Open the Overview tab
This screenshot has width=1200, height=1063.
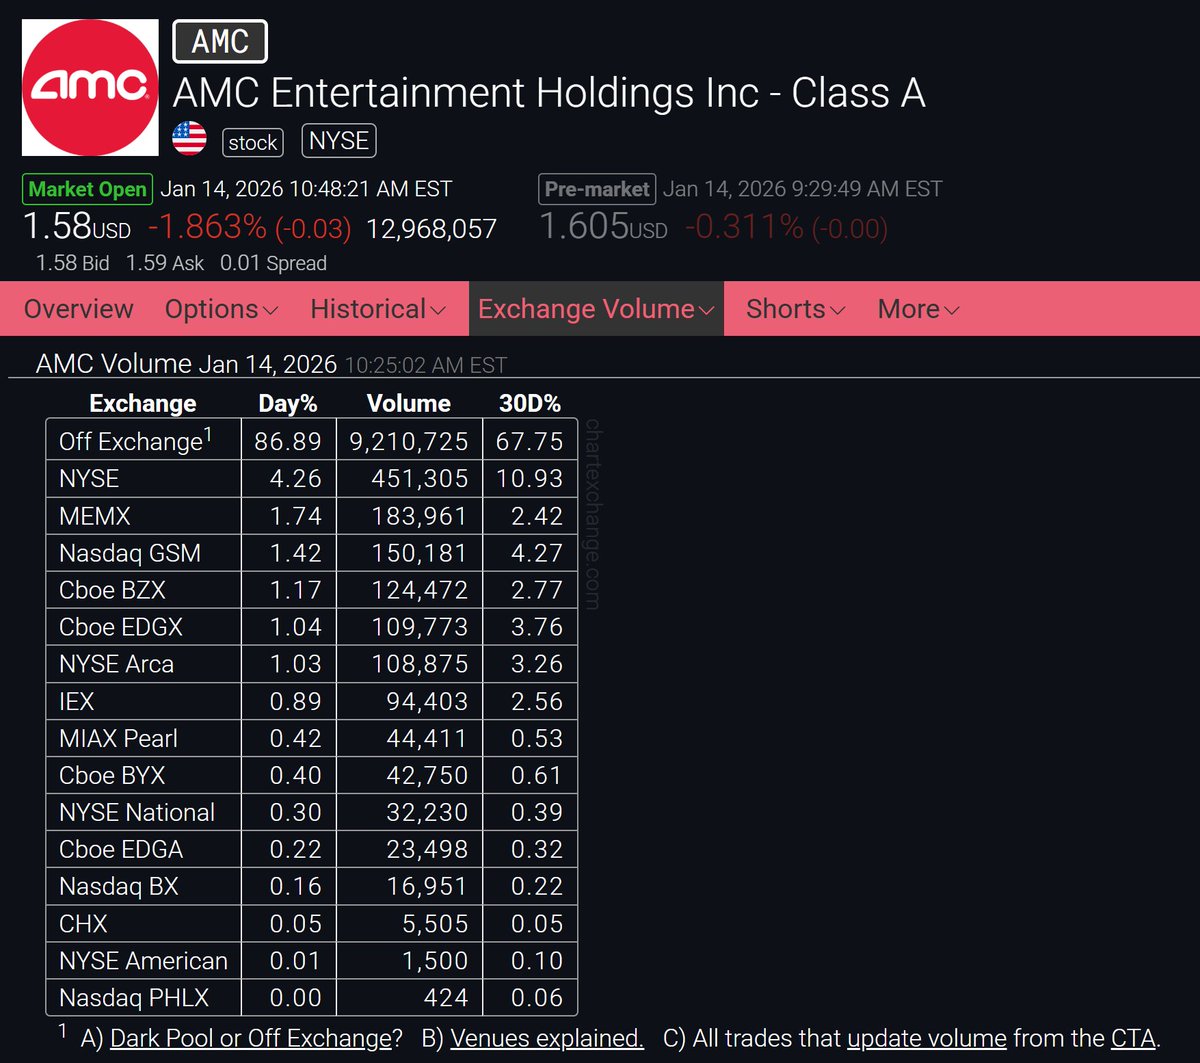coord(78,309)
